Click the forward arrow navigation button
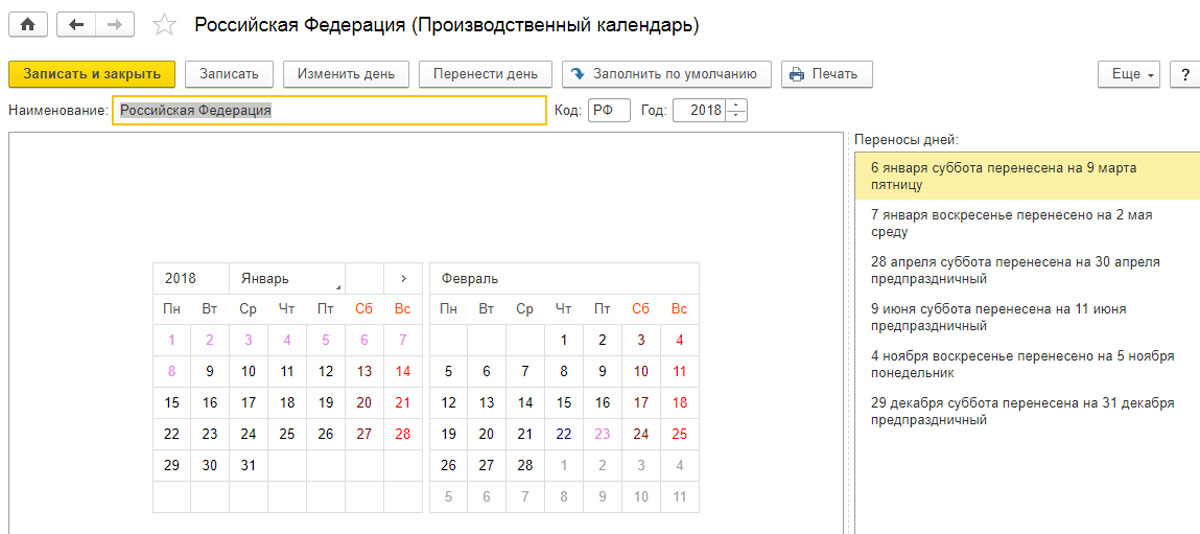 (115, 25)
